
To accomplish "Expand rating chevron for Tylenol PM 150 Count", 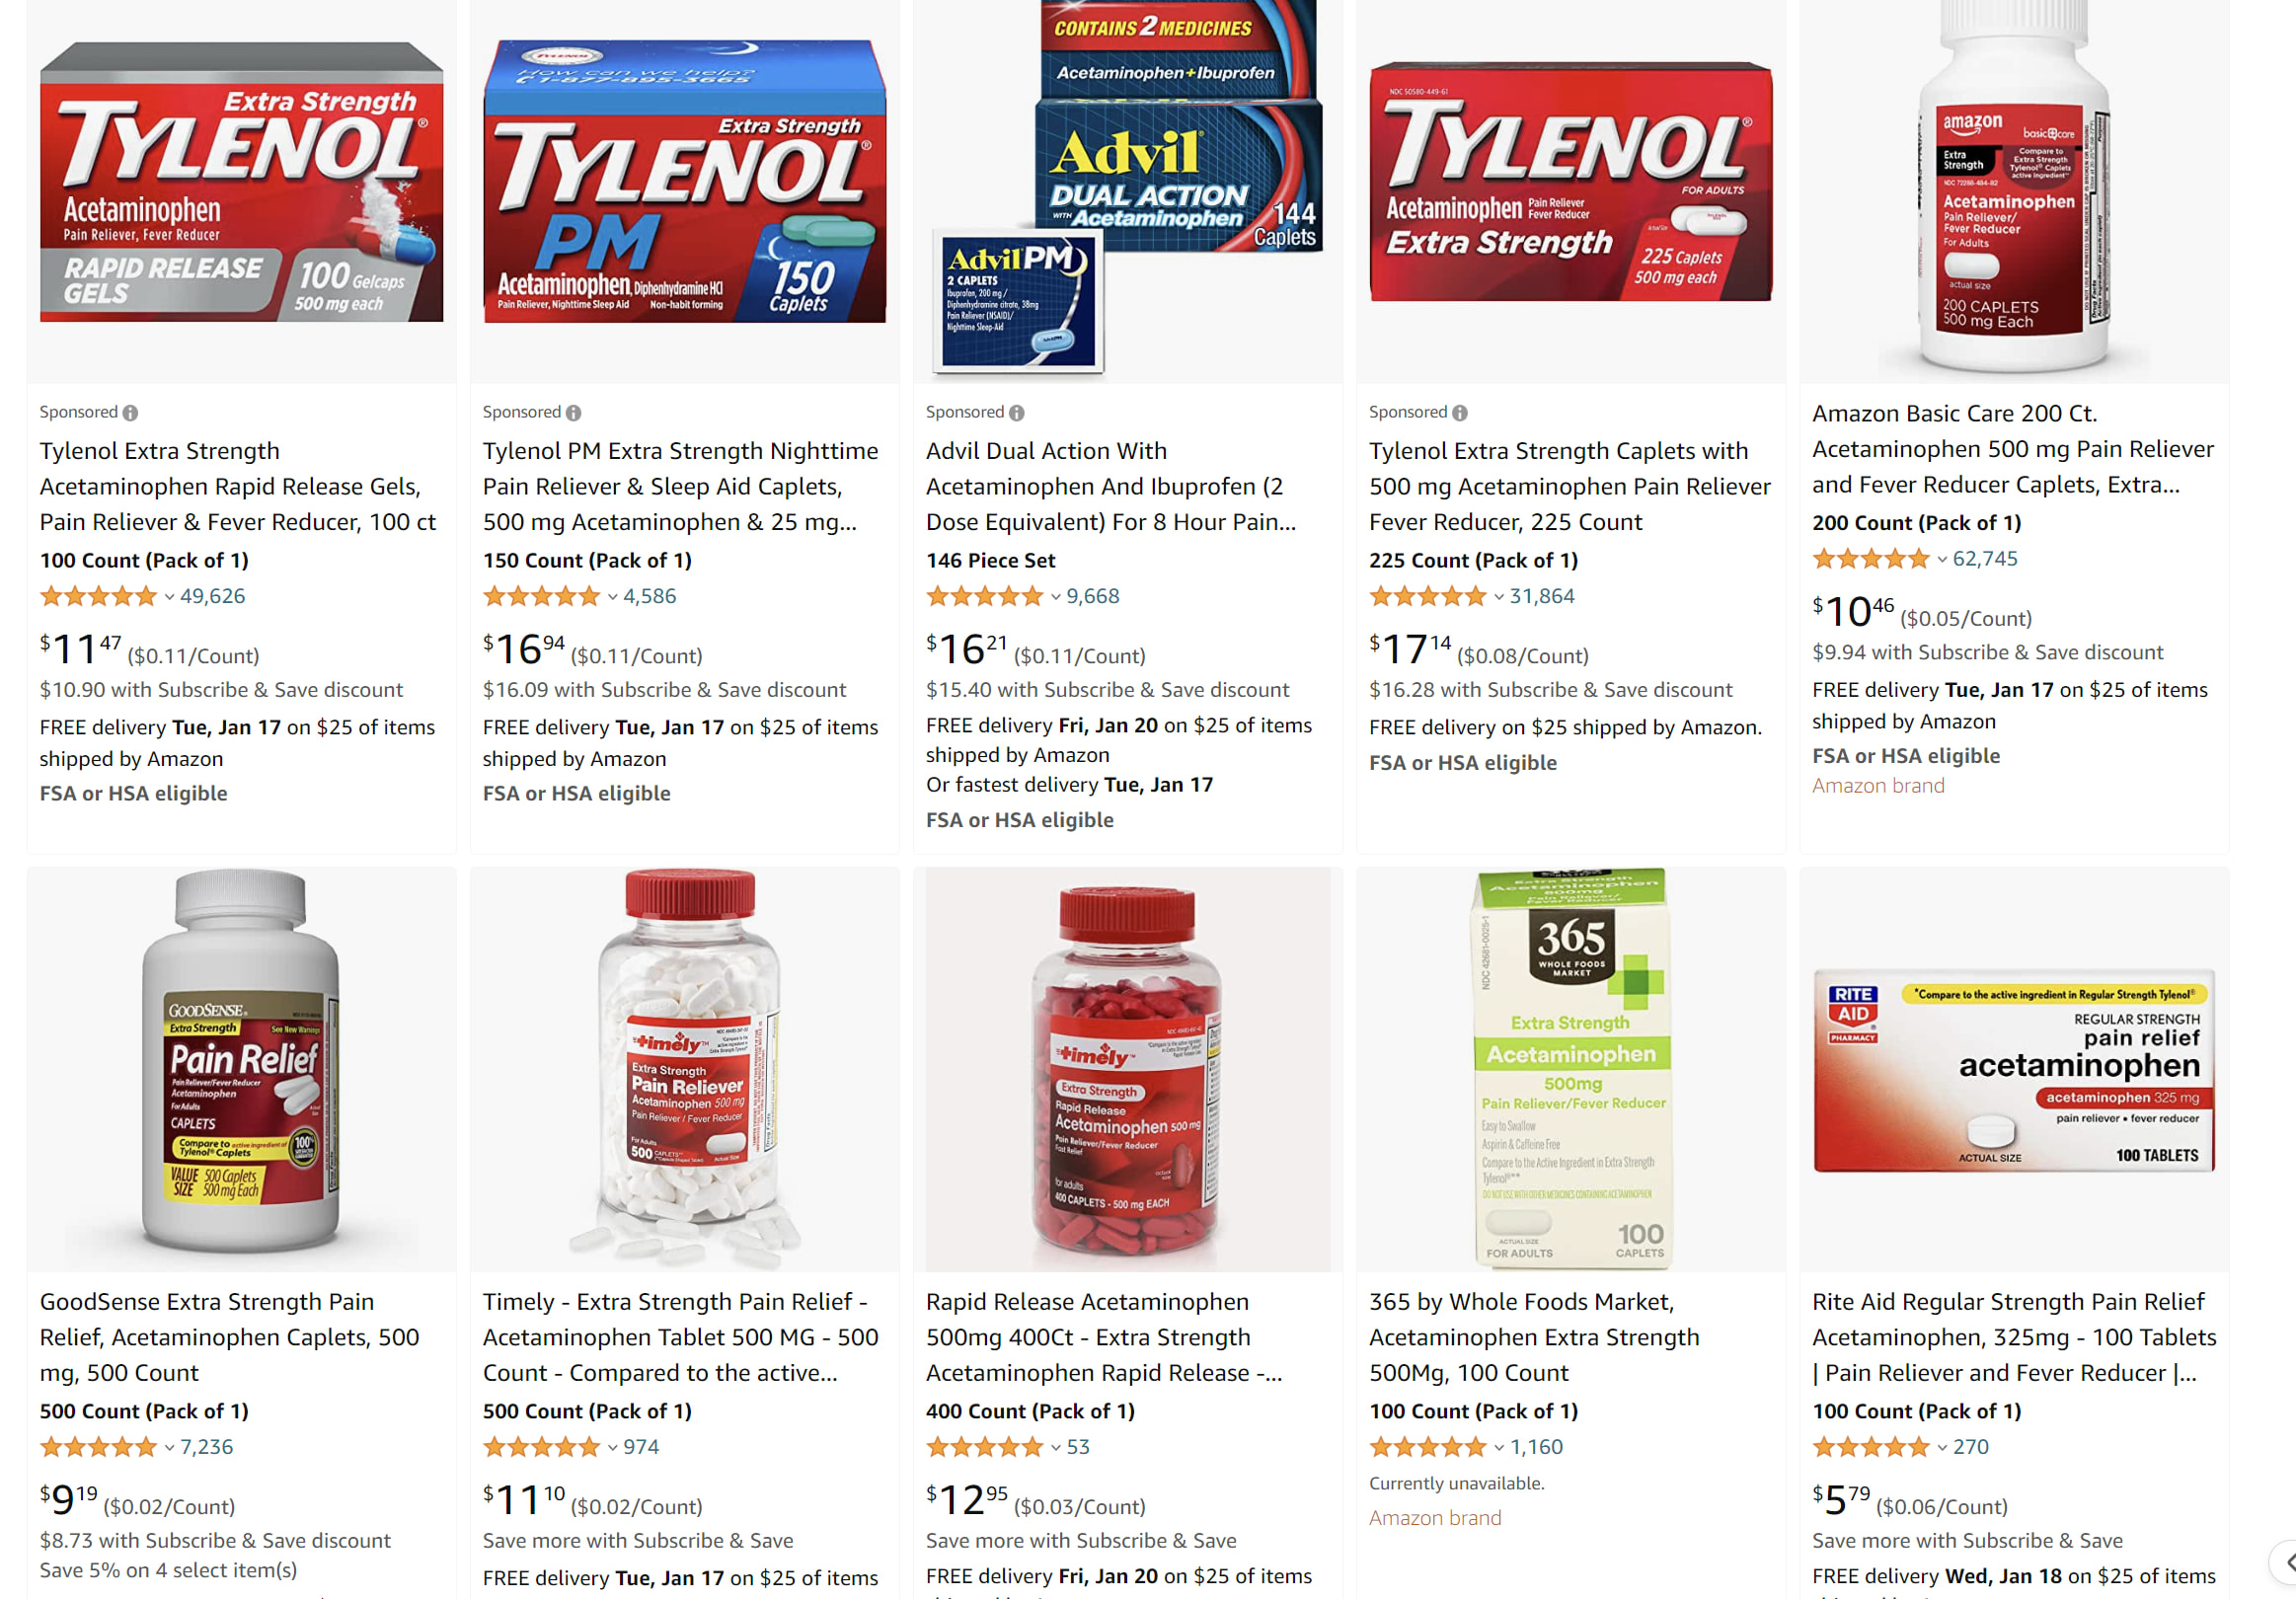I will pos(612,597).
